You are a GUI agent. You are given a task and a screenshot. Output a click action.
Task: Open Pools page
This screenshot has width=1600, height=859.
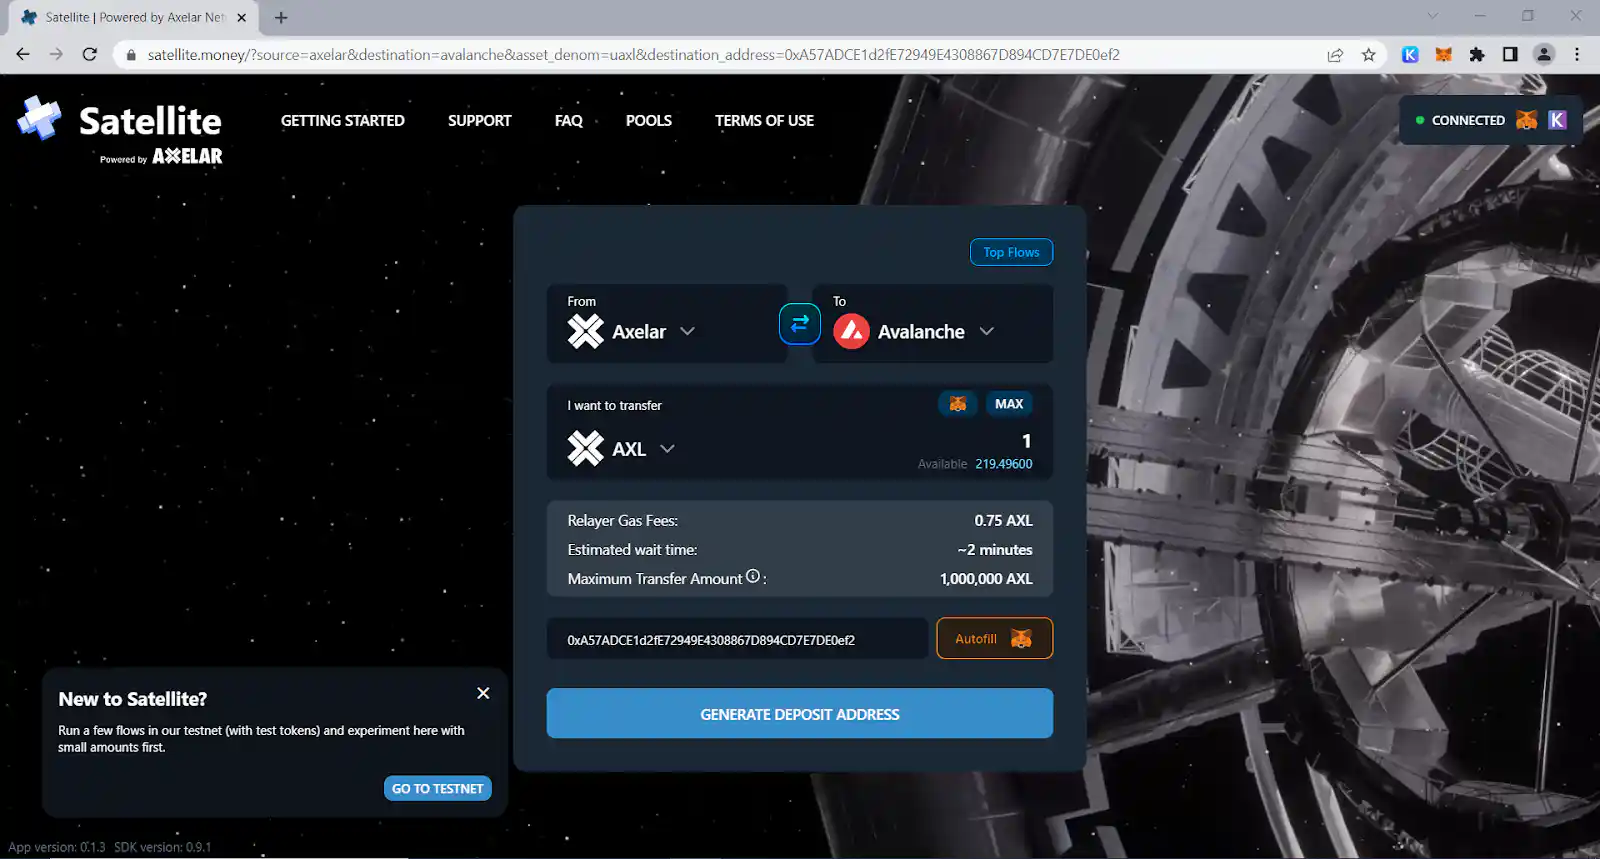pos(649,120)
